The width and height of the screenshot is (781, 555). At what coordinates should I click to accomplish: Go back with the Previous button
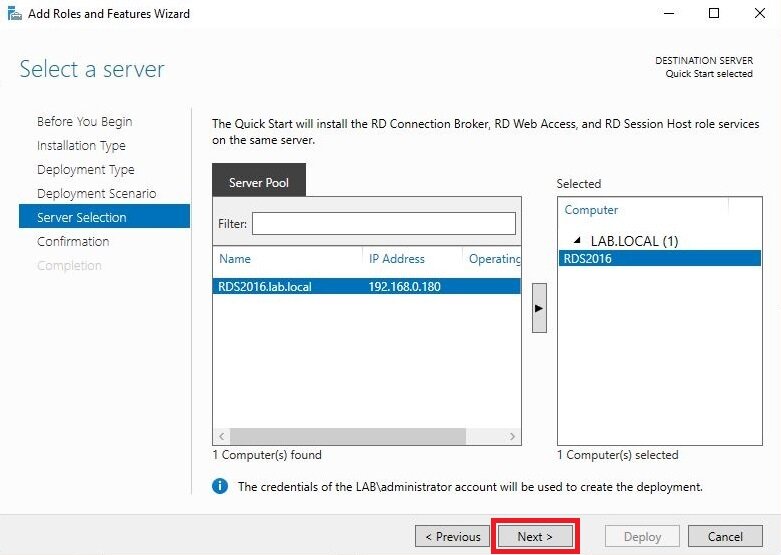click(452, 537)
